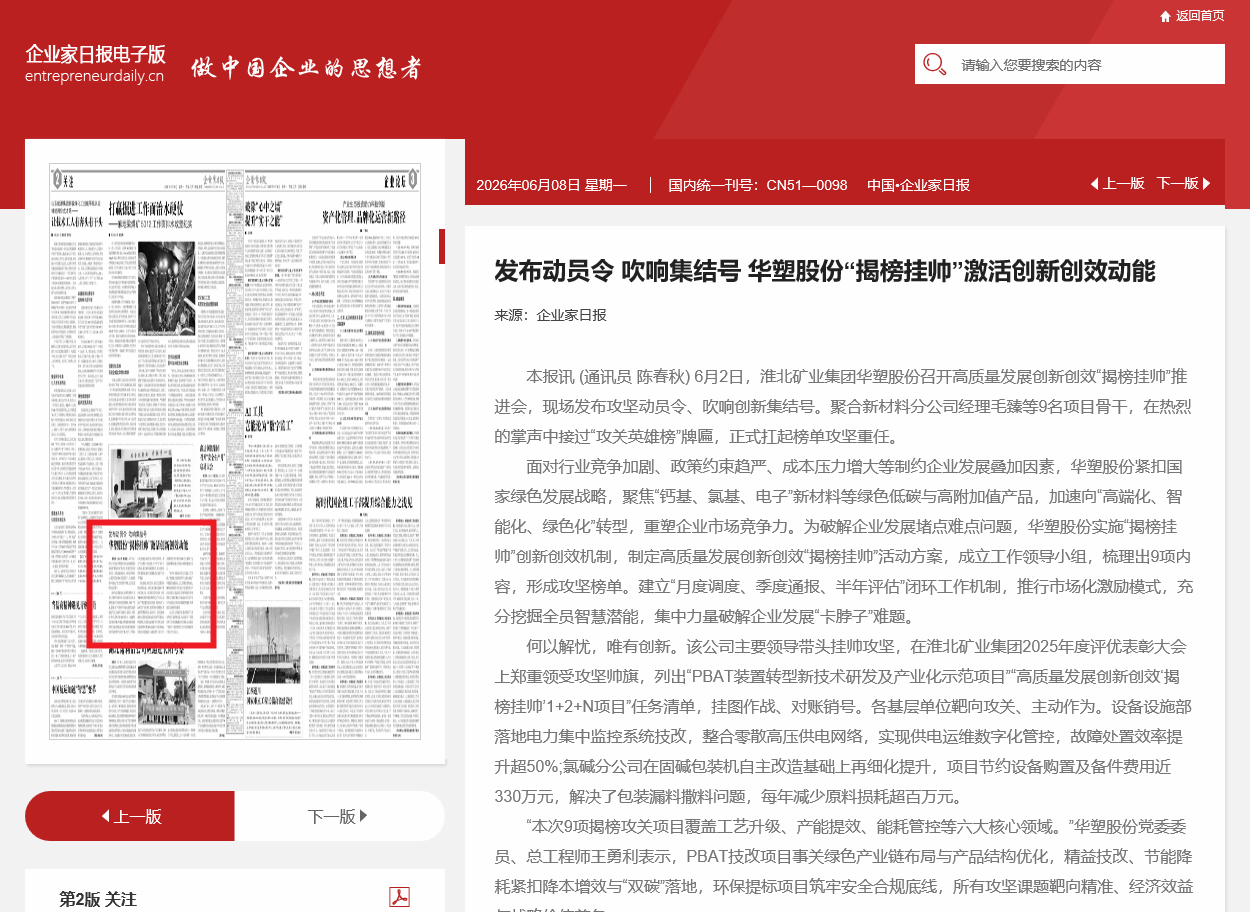This screenshot has width=1250, height=912.
Task: Select the 第2版 关注 heading
Action: pos(98,899)
